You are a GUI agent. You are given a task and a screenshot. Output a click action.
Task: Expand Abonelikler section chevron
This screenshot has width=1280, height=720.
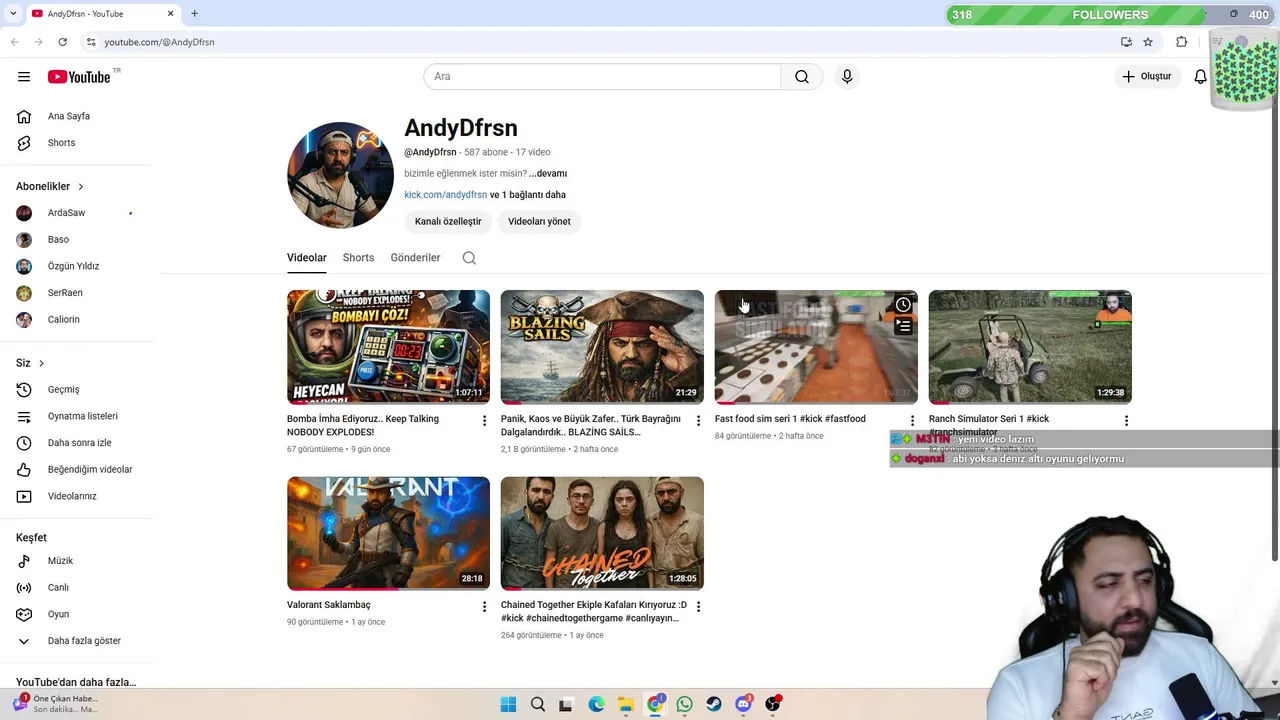pyautogui.click(x=81, y=187)
